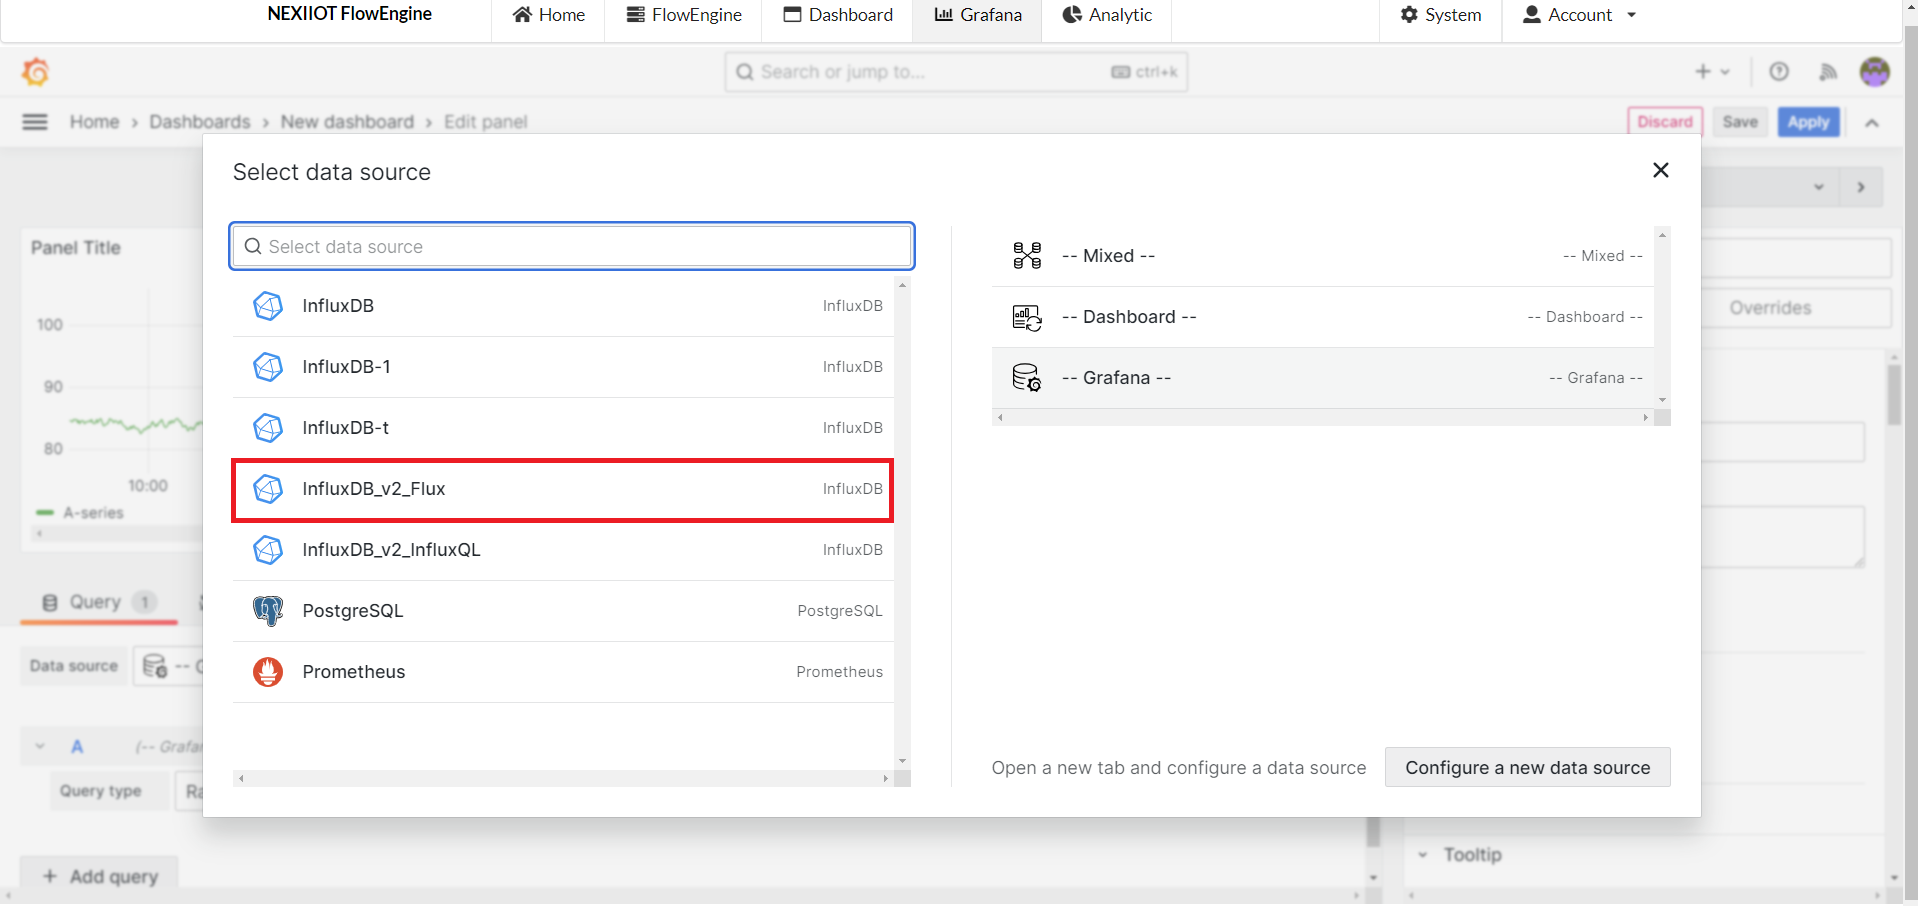Select the InfluxDB_v2_InfluxQL data source
This screenshot has height=906, width=1918.
563,550
